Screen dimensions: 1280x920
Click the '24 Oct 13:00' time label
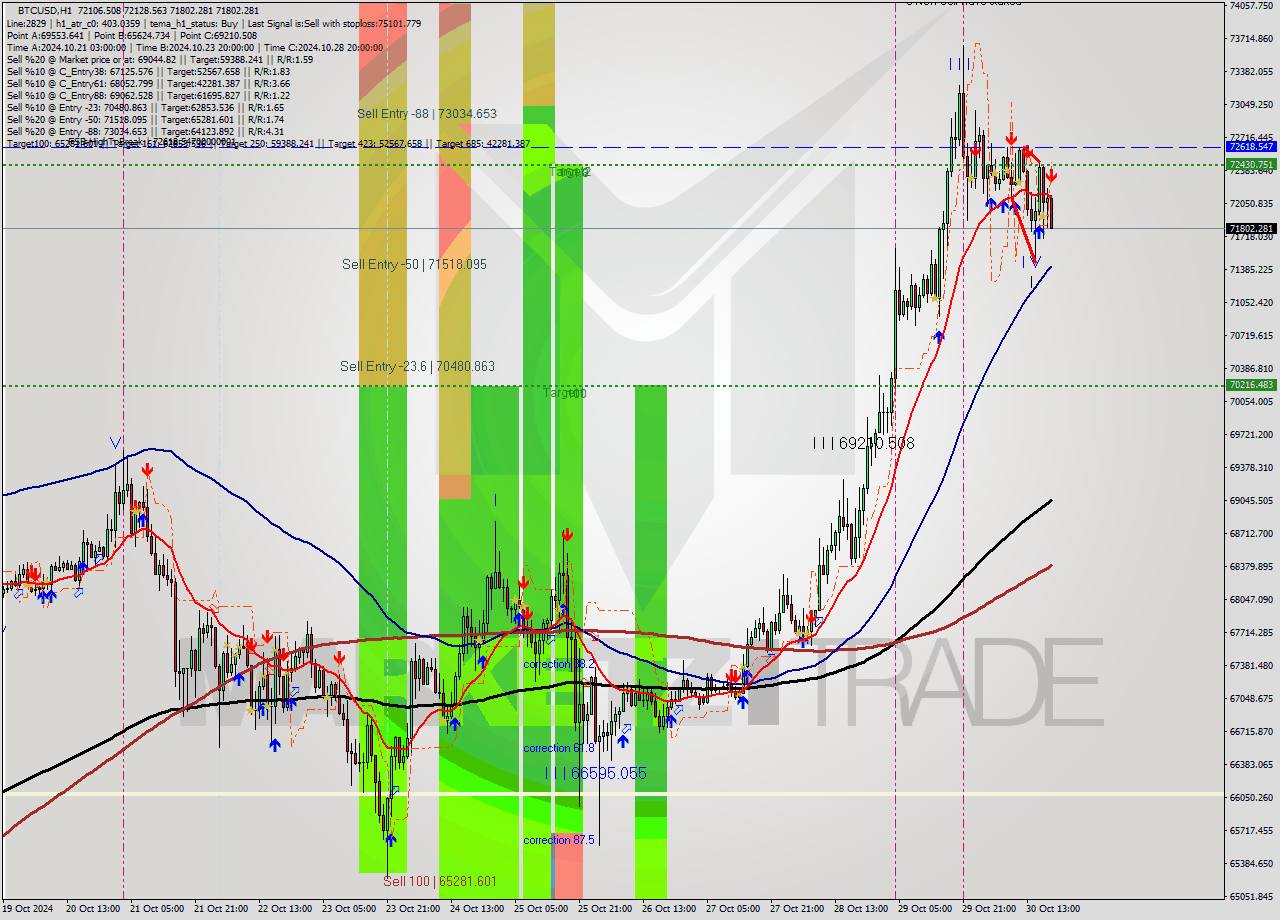477,909
